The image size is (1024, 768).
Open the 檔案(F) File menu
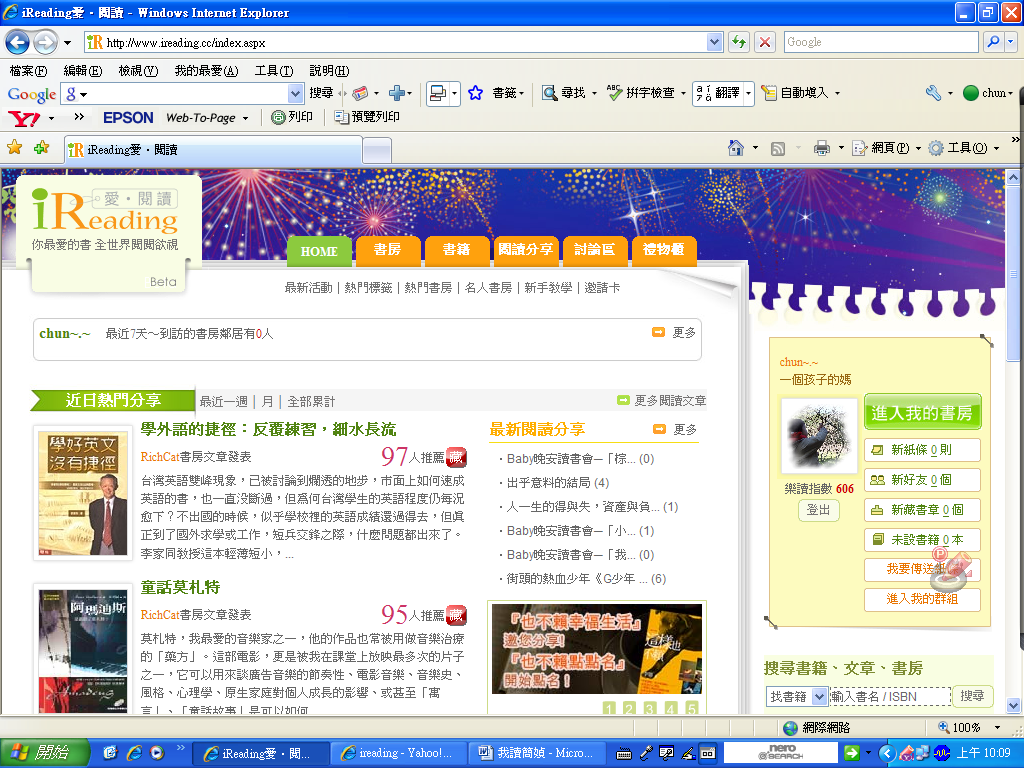tap(28, 71)
